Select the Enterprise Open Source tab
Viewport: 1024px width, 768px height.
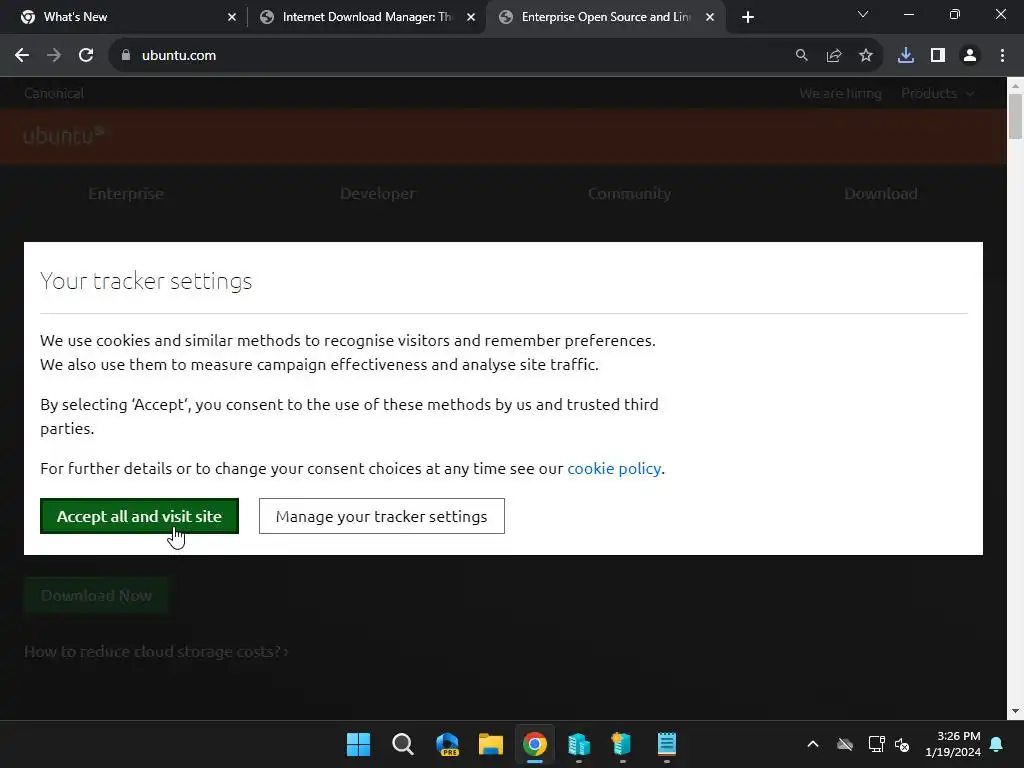[x=605, y=17]
